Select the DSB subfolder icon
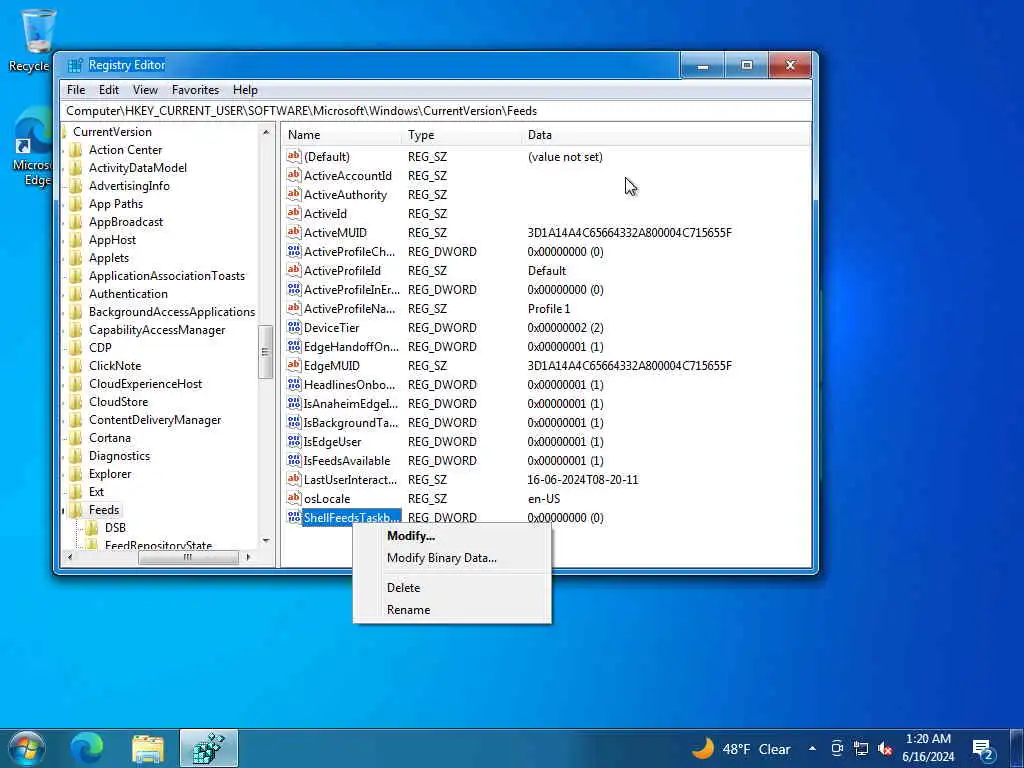1024x768 pixels. 92,528
